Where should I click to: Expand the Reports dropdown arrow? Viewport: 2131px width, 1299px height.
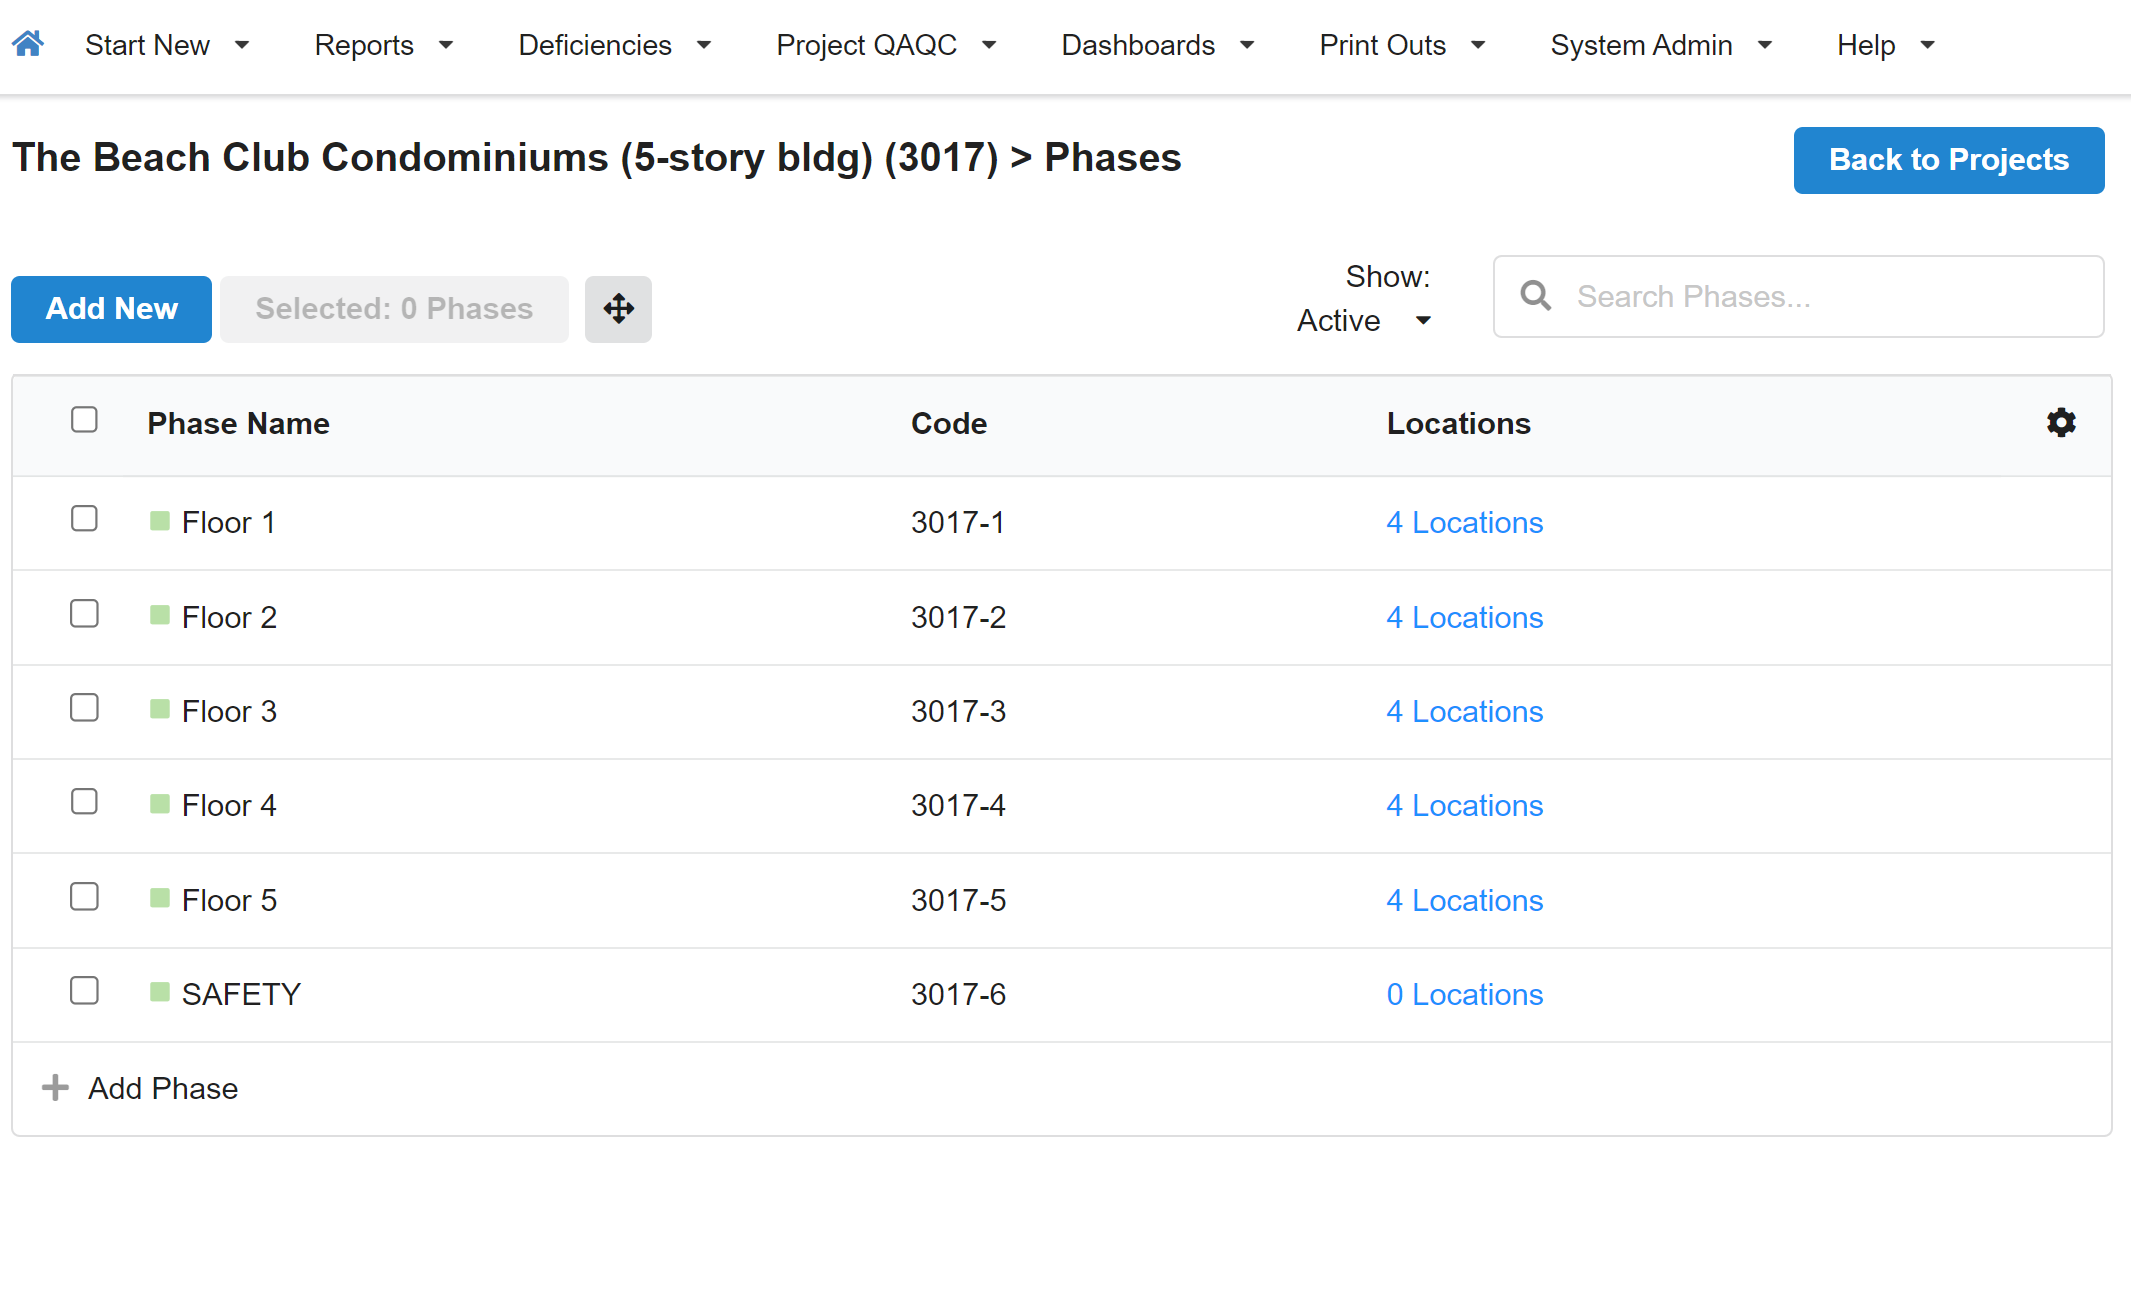tap(446, 45)
